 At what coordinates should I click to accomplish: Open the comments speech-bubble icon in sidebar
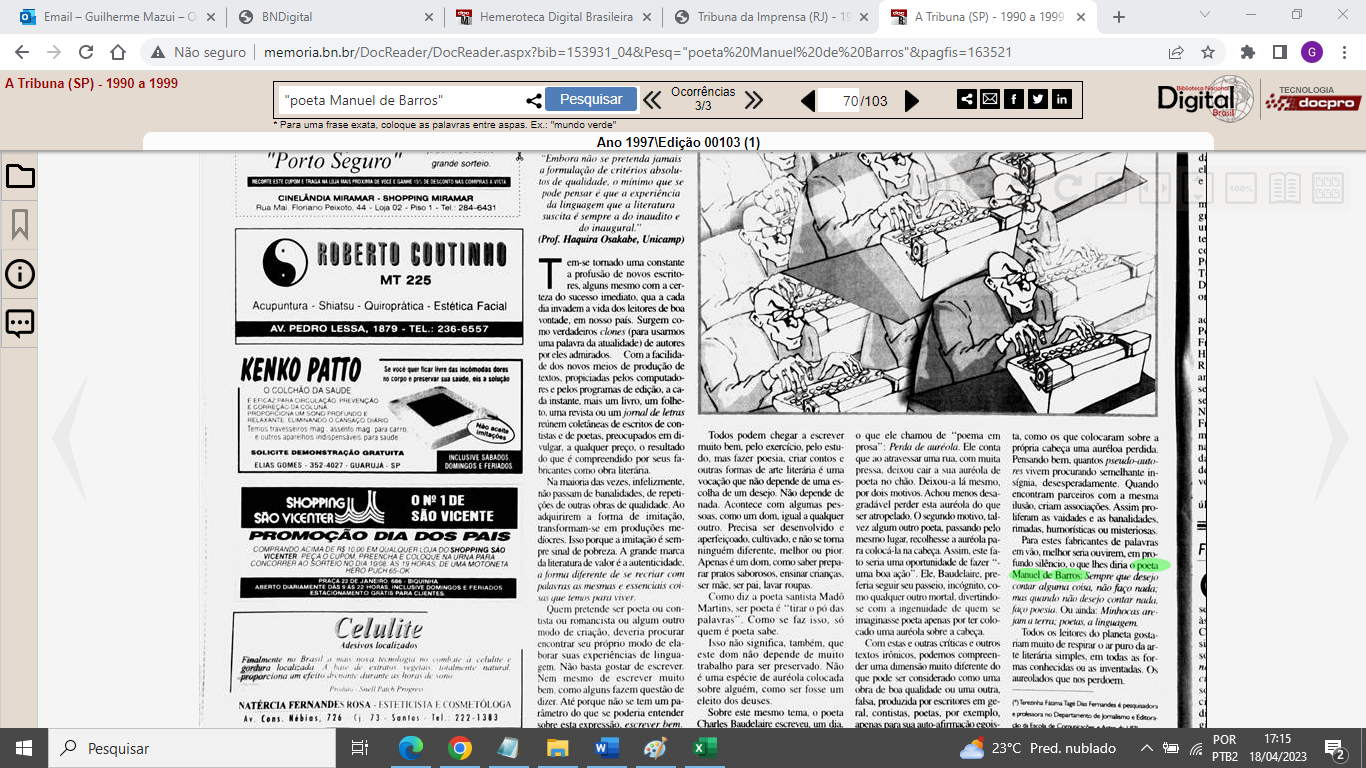20,322
